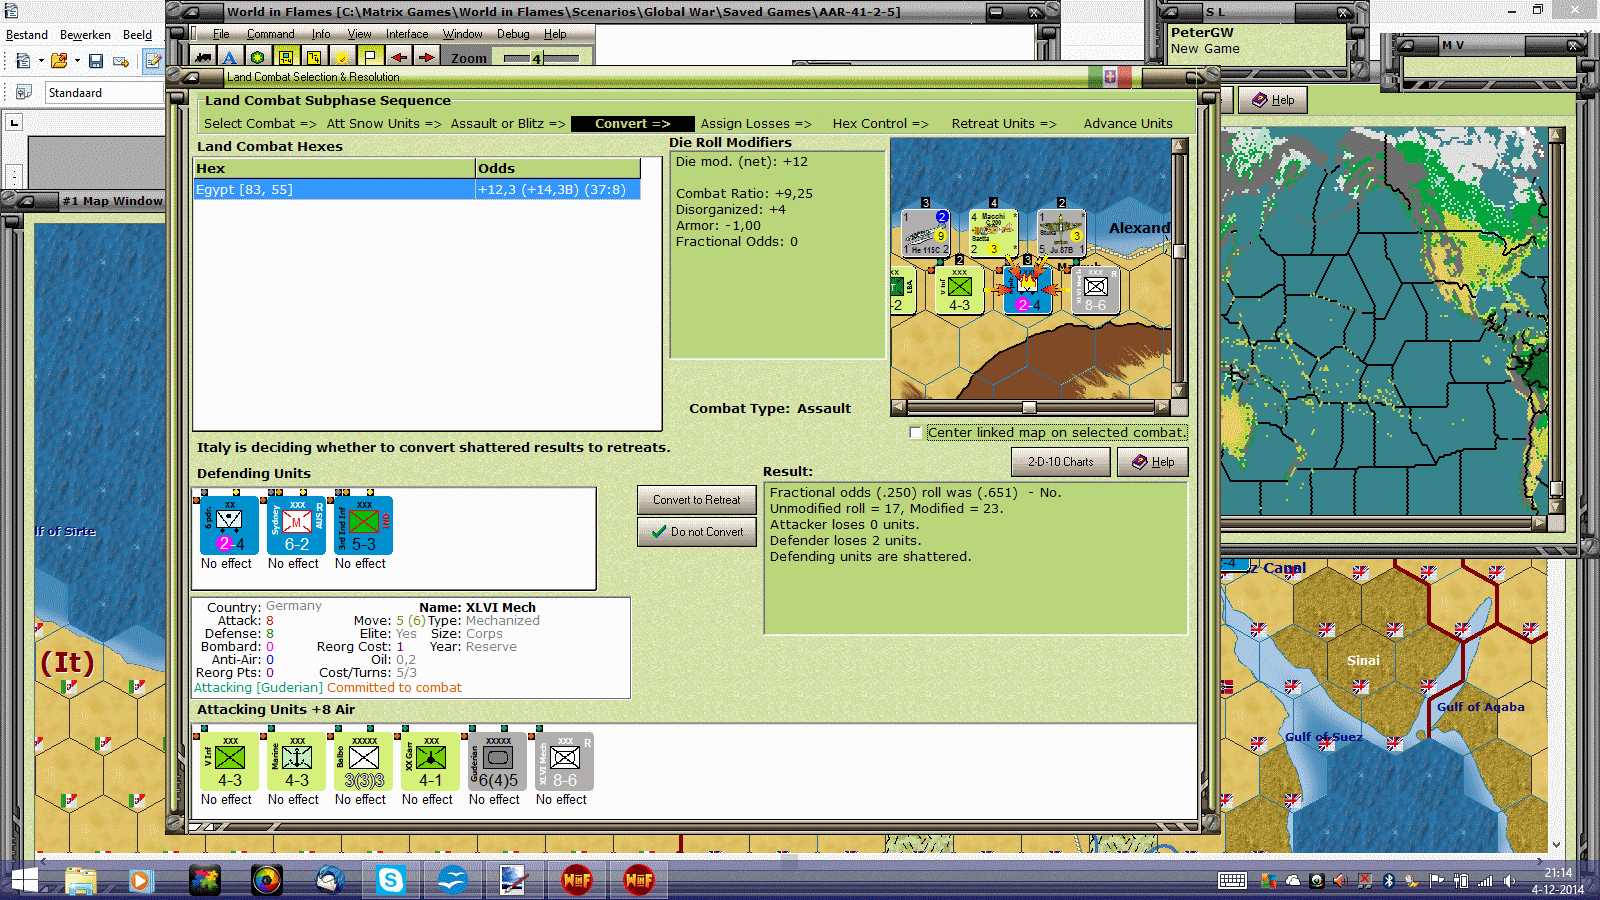Image resolution: width=1600 pixels, height=900 pixels.
Task: Click the red right arrow toolbar icon
Action: [x=426, y=58]
